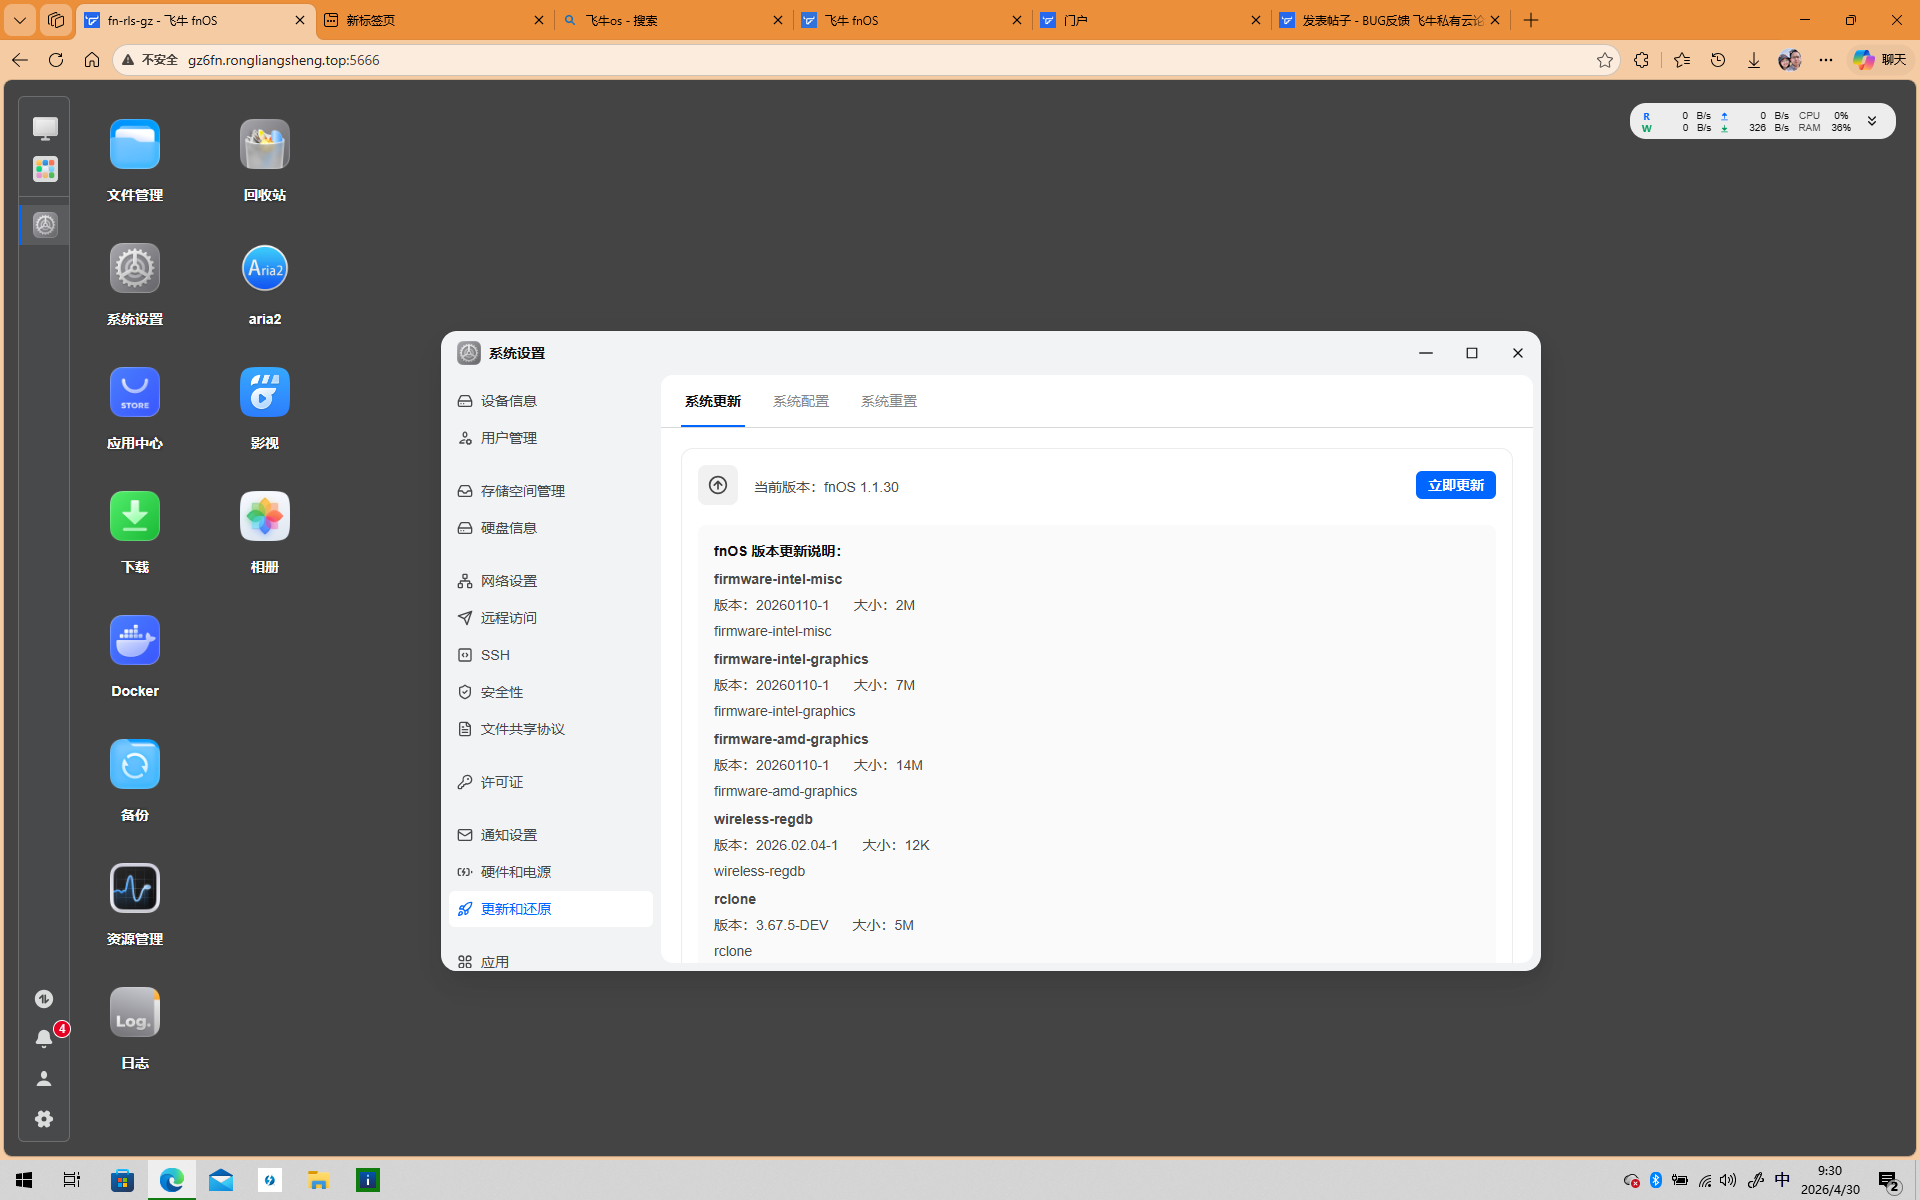Favorite this page with the star icon
Screen dimensions: 1920x1200
click(x=1605, y=60)
